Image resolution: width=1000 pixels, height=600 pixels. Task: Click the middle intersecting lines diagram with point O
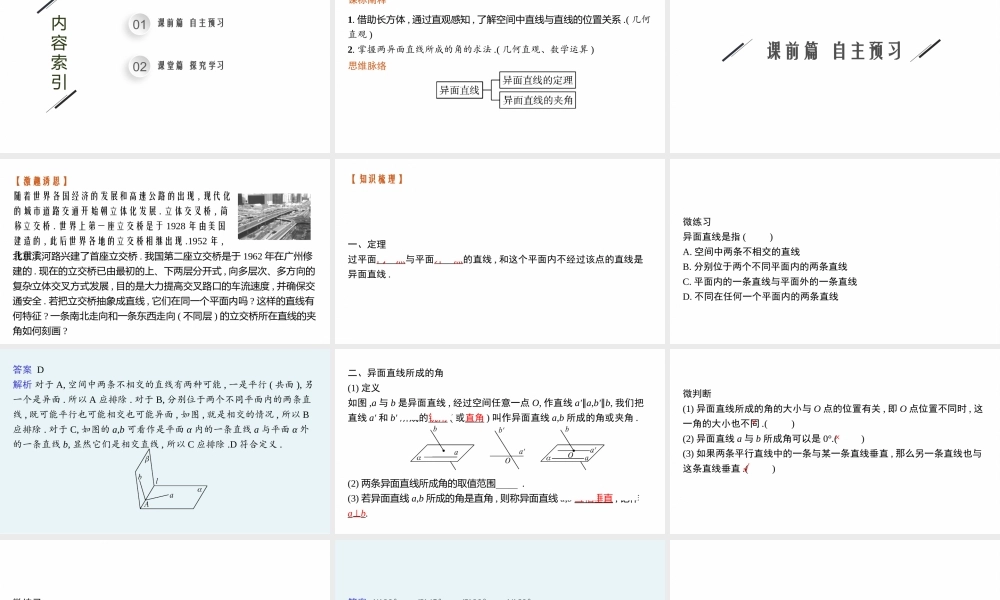point(511,448)
